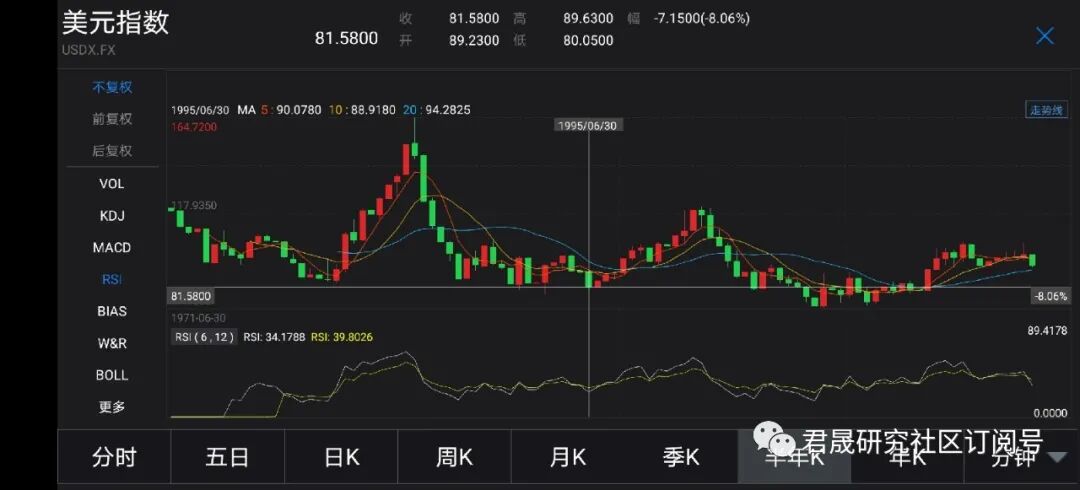Switch indicator to BOLL
Viewport: 1080px width, 490px height.
(112, 375)
